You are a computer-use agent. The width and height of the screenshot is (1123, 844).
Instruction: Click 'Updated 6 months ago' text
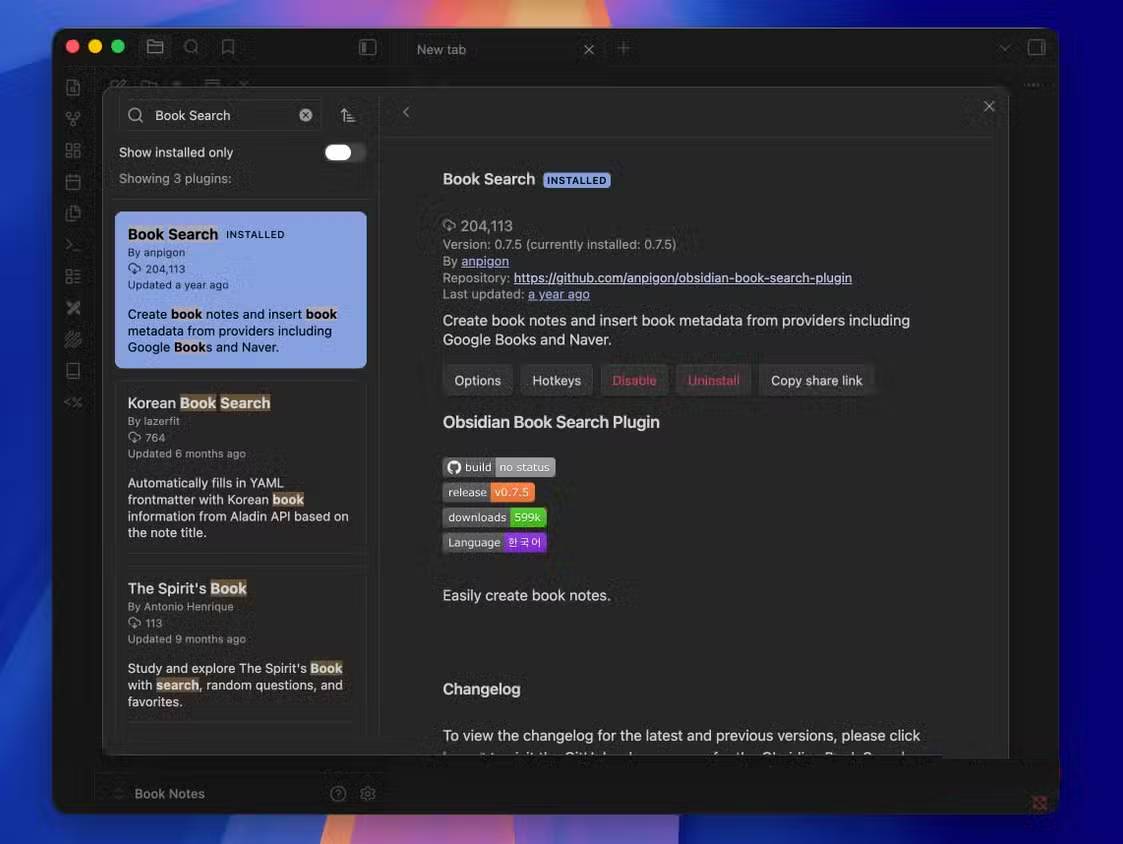(x=186, y=454)
